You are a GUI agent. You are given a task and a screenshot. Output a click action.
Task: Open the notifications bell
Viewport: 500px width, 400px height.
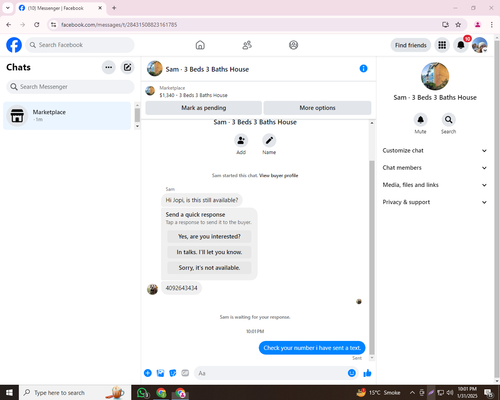click(x=461, y=45)
